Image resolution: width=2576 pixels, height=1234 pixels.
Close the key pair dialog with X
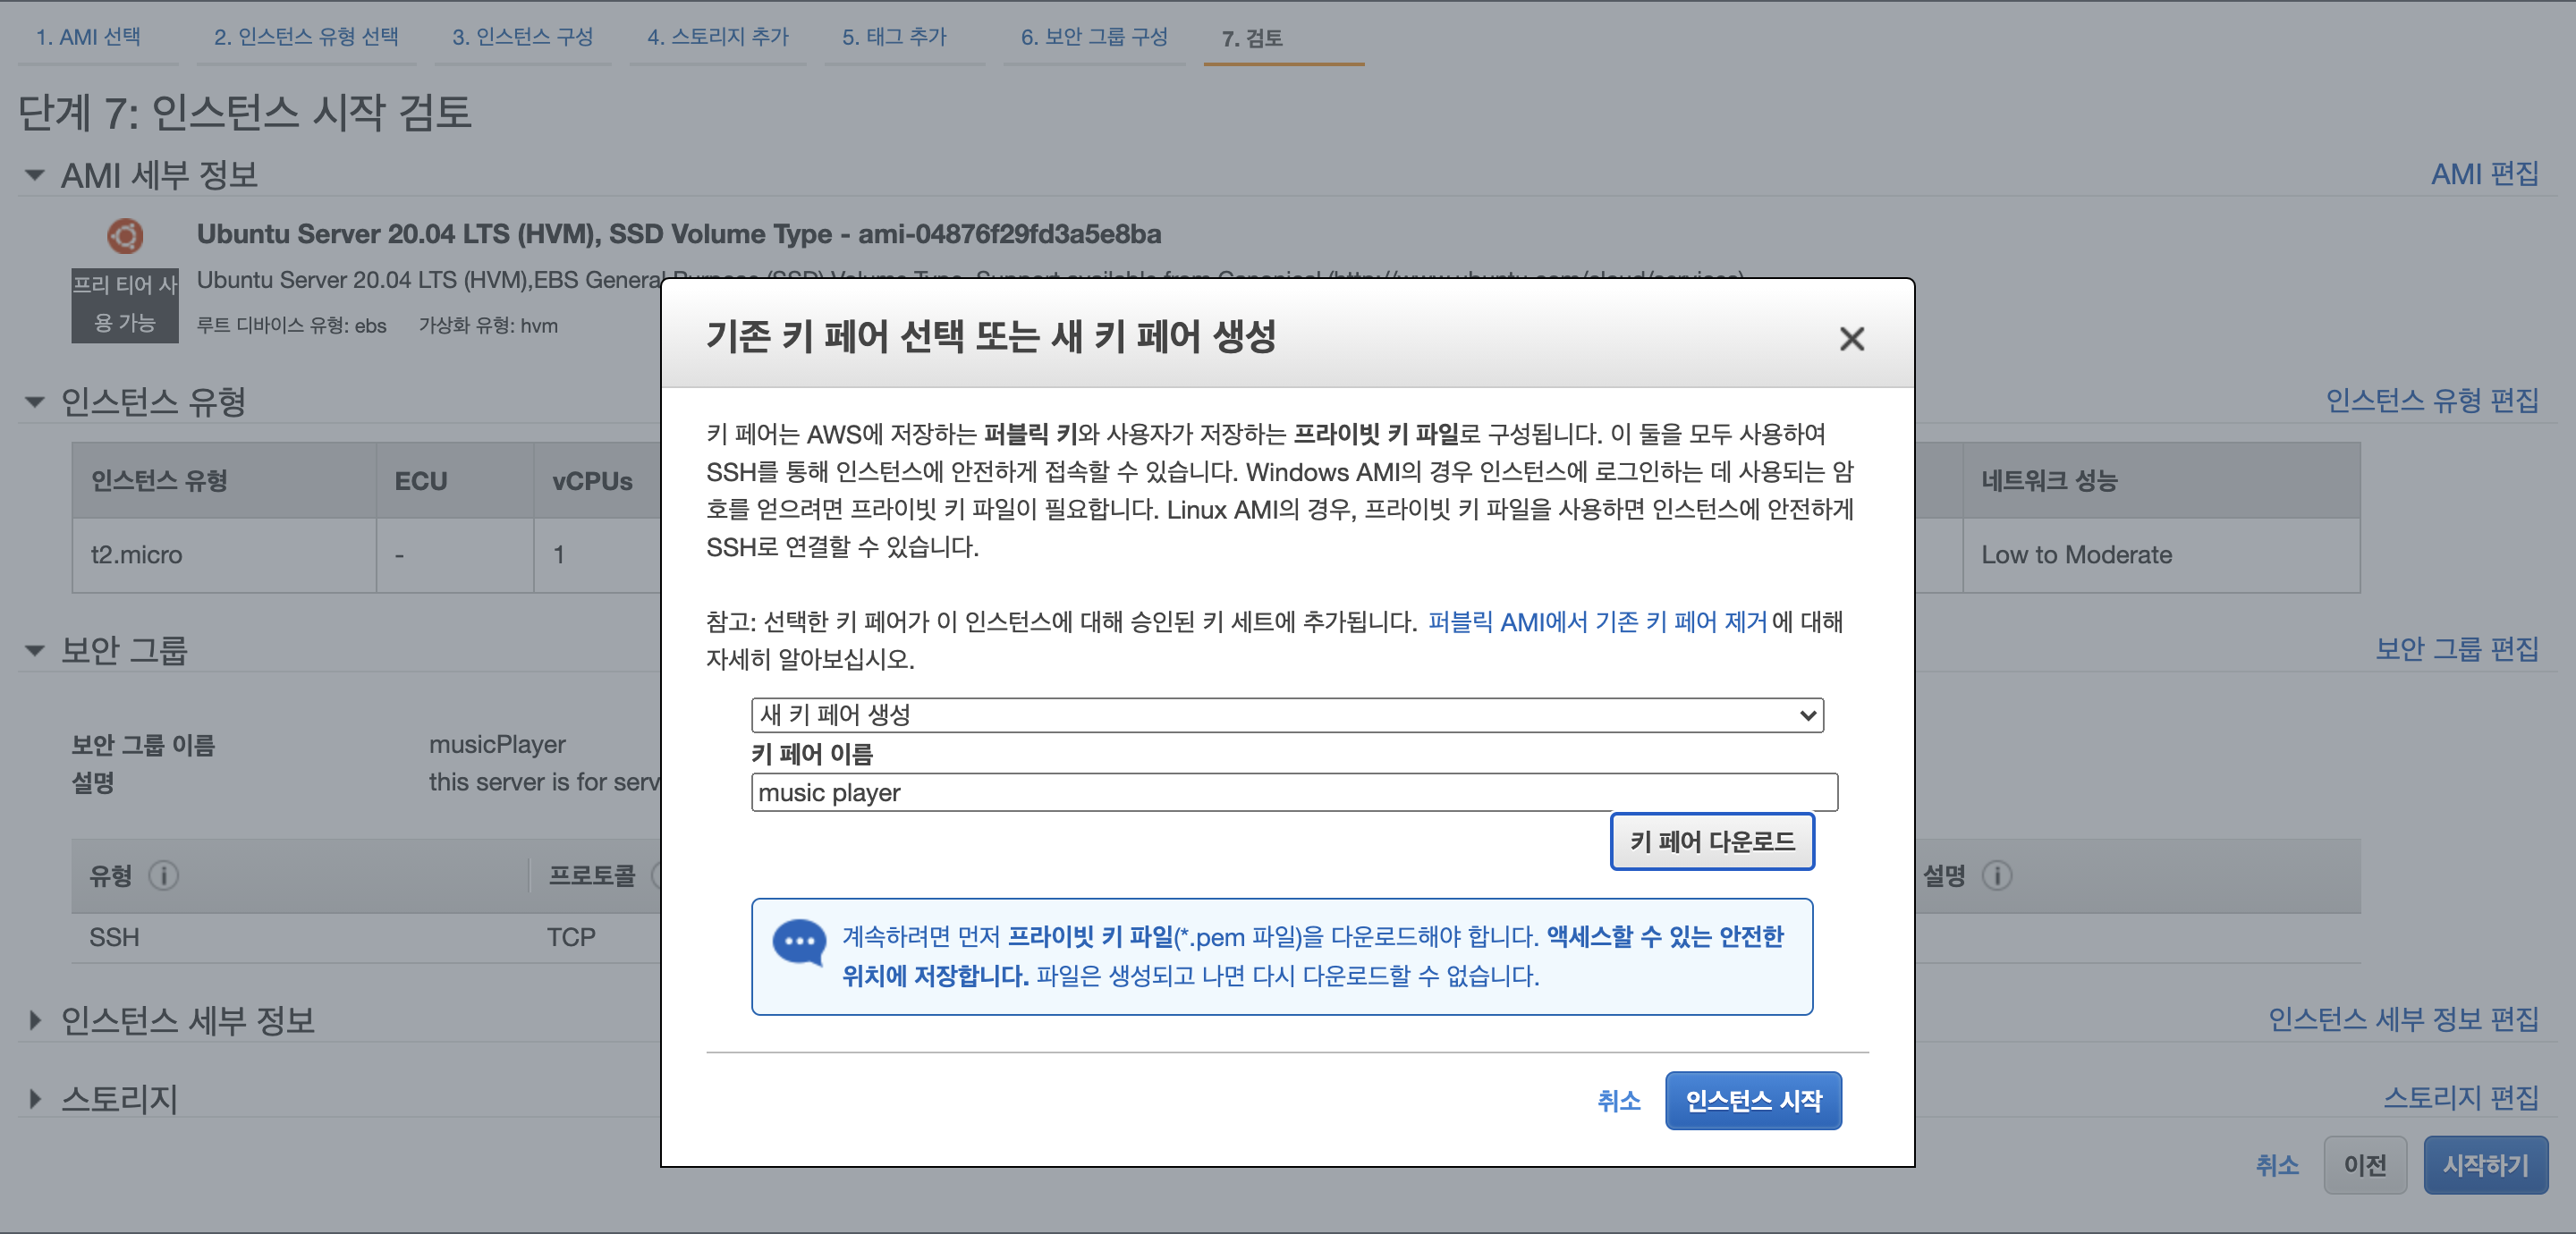pos(1851,339)
